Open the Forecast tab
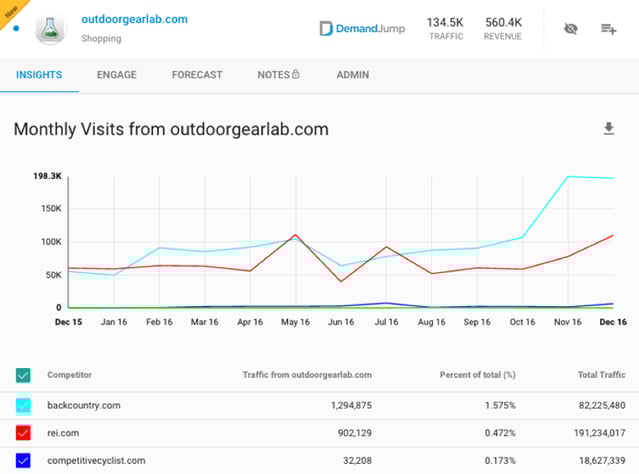639x474 pixels. tap(197, 75)
